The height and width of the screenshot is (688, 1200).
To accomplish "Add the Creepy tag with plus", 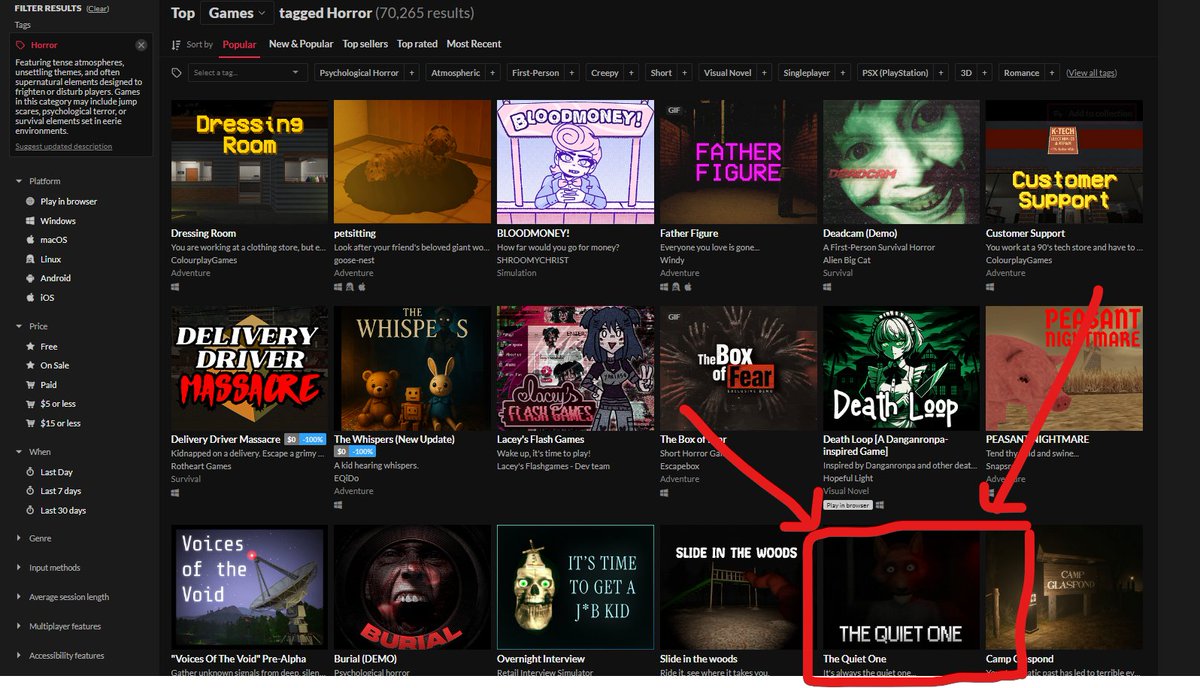I will pyautogui.click(x=632, y=73).
